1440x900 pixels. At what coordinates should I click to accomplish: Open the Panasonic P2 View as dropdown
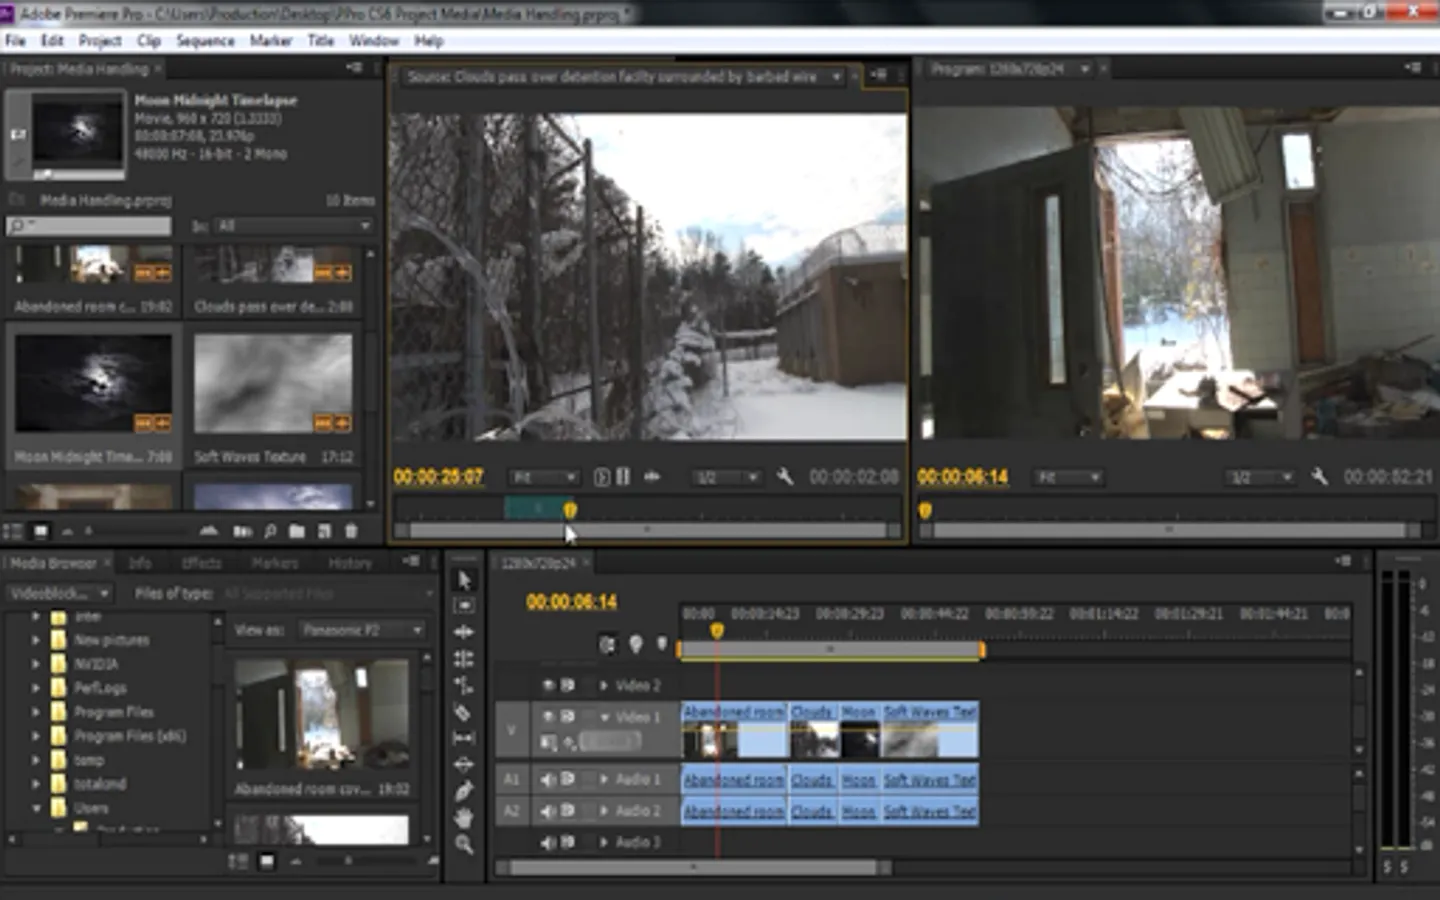click(362, 630)
